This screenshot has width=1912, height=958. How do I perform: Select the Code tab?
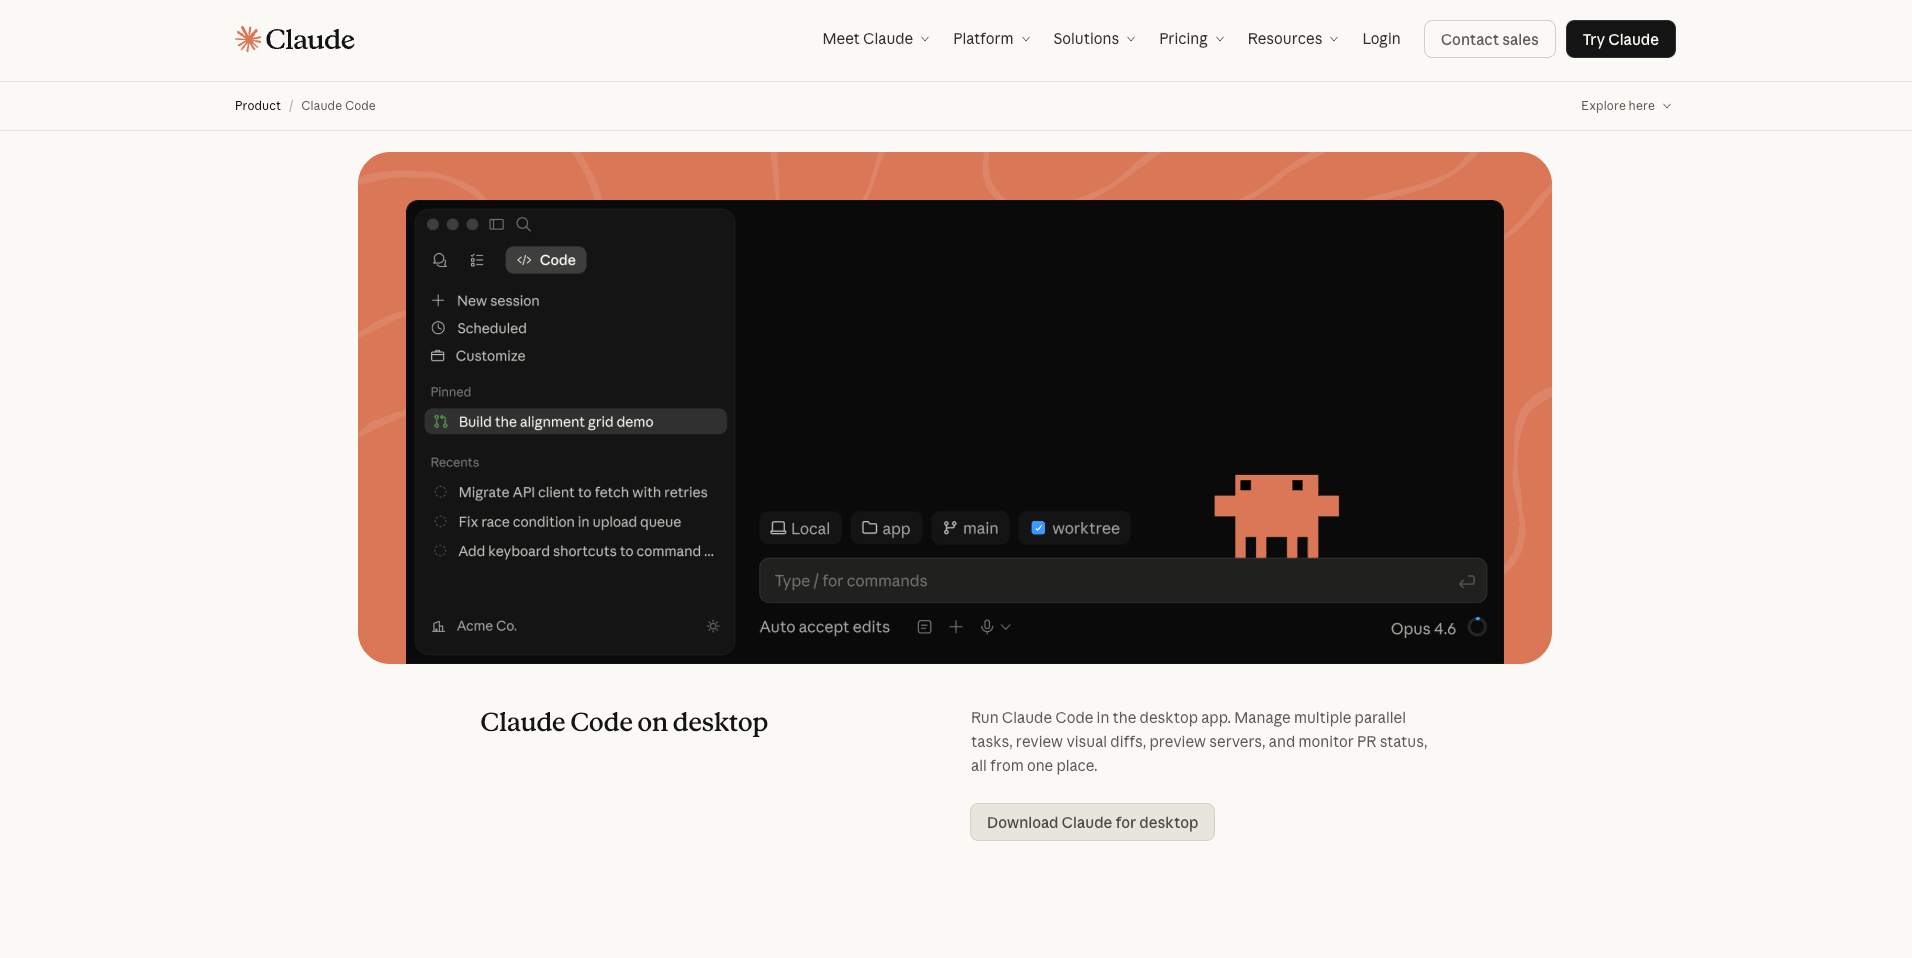pyautogui.click(x=546, y=260)
